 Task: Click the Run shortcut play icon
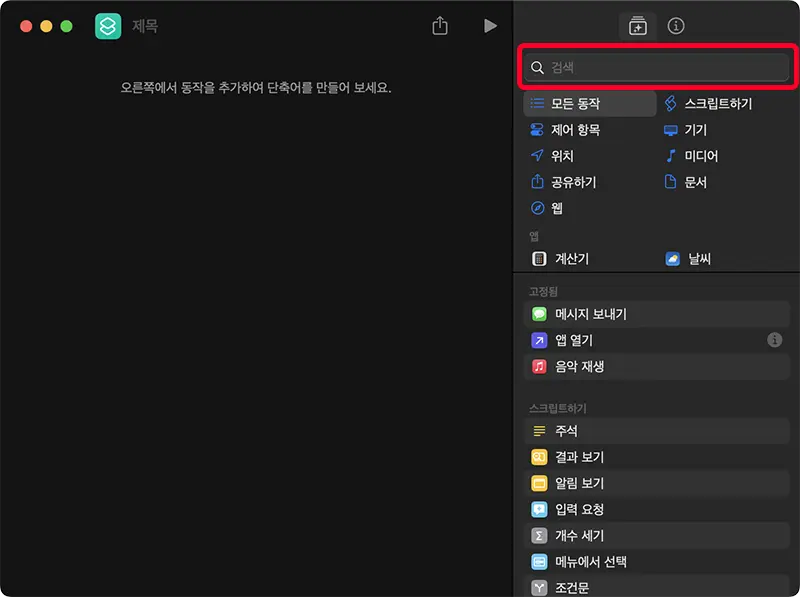point(490,26)
